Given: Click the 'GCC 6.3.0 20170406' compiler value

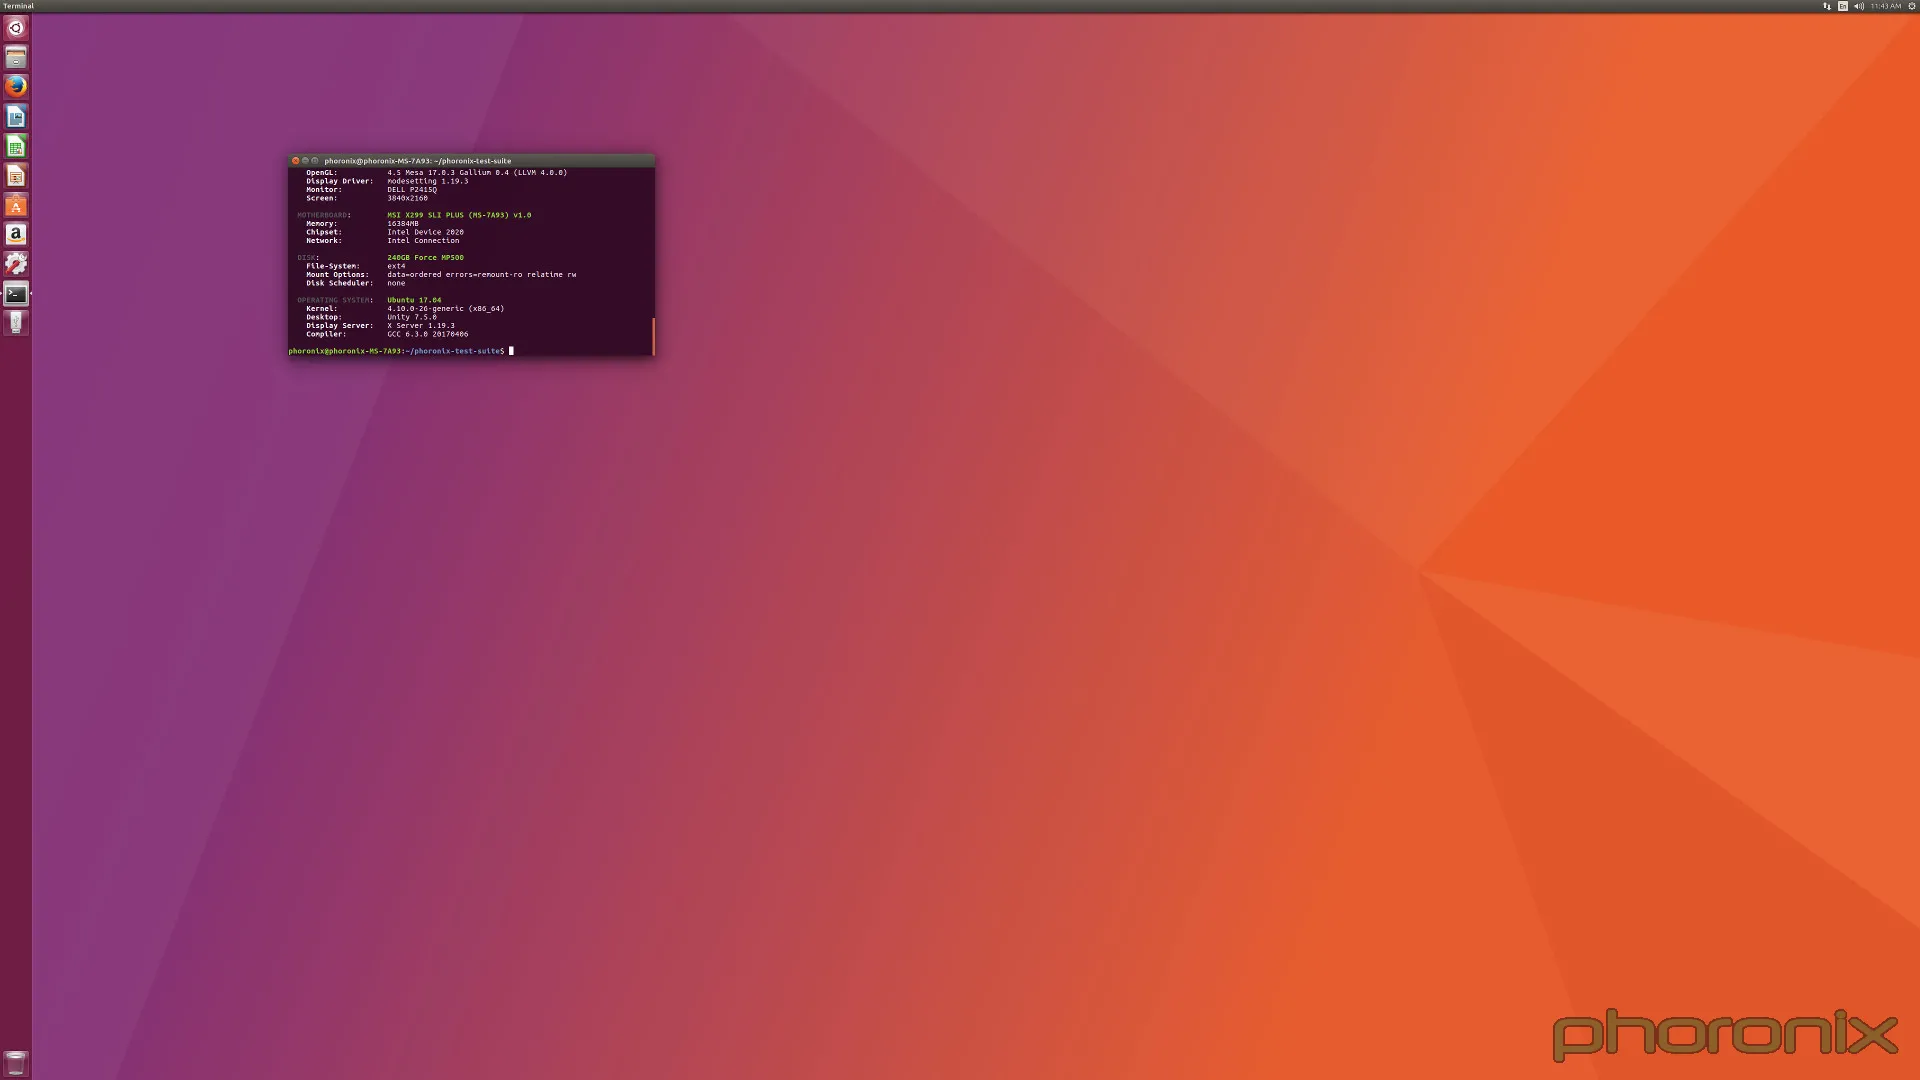Looking at the screenshot, I should click(x=427, y=334).
